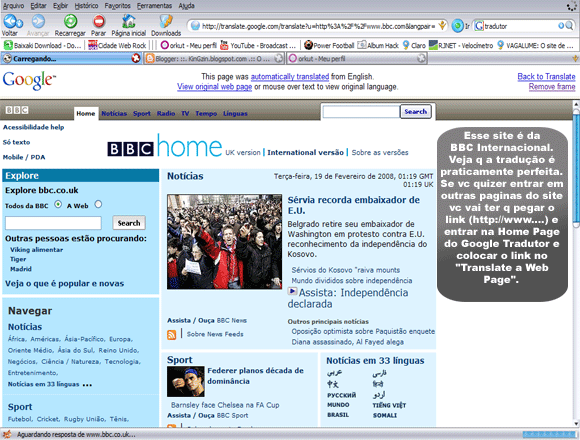
Task: Click the Back to Translate link
Action: point(546,77)
